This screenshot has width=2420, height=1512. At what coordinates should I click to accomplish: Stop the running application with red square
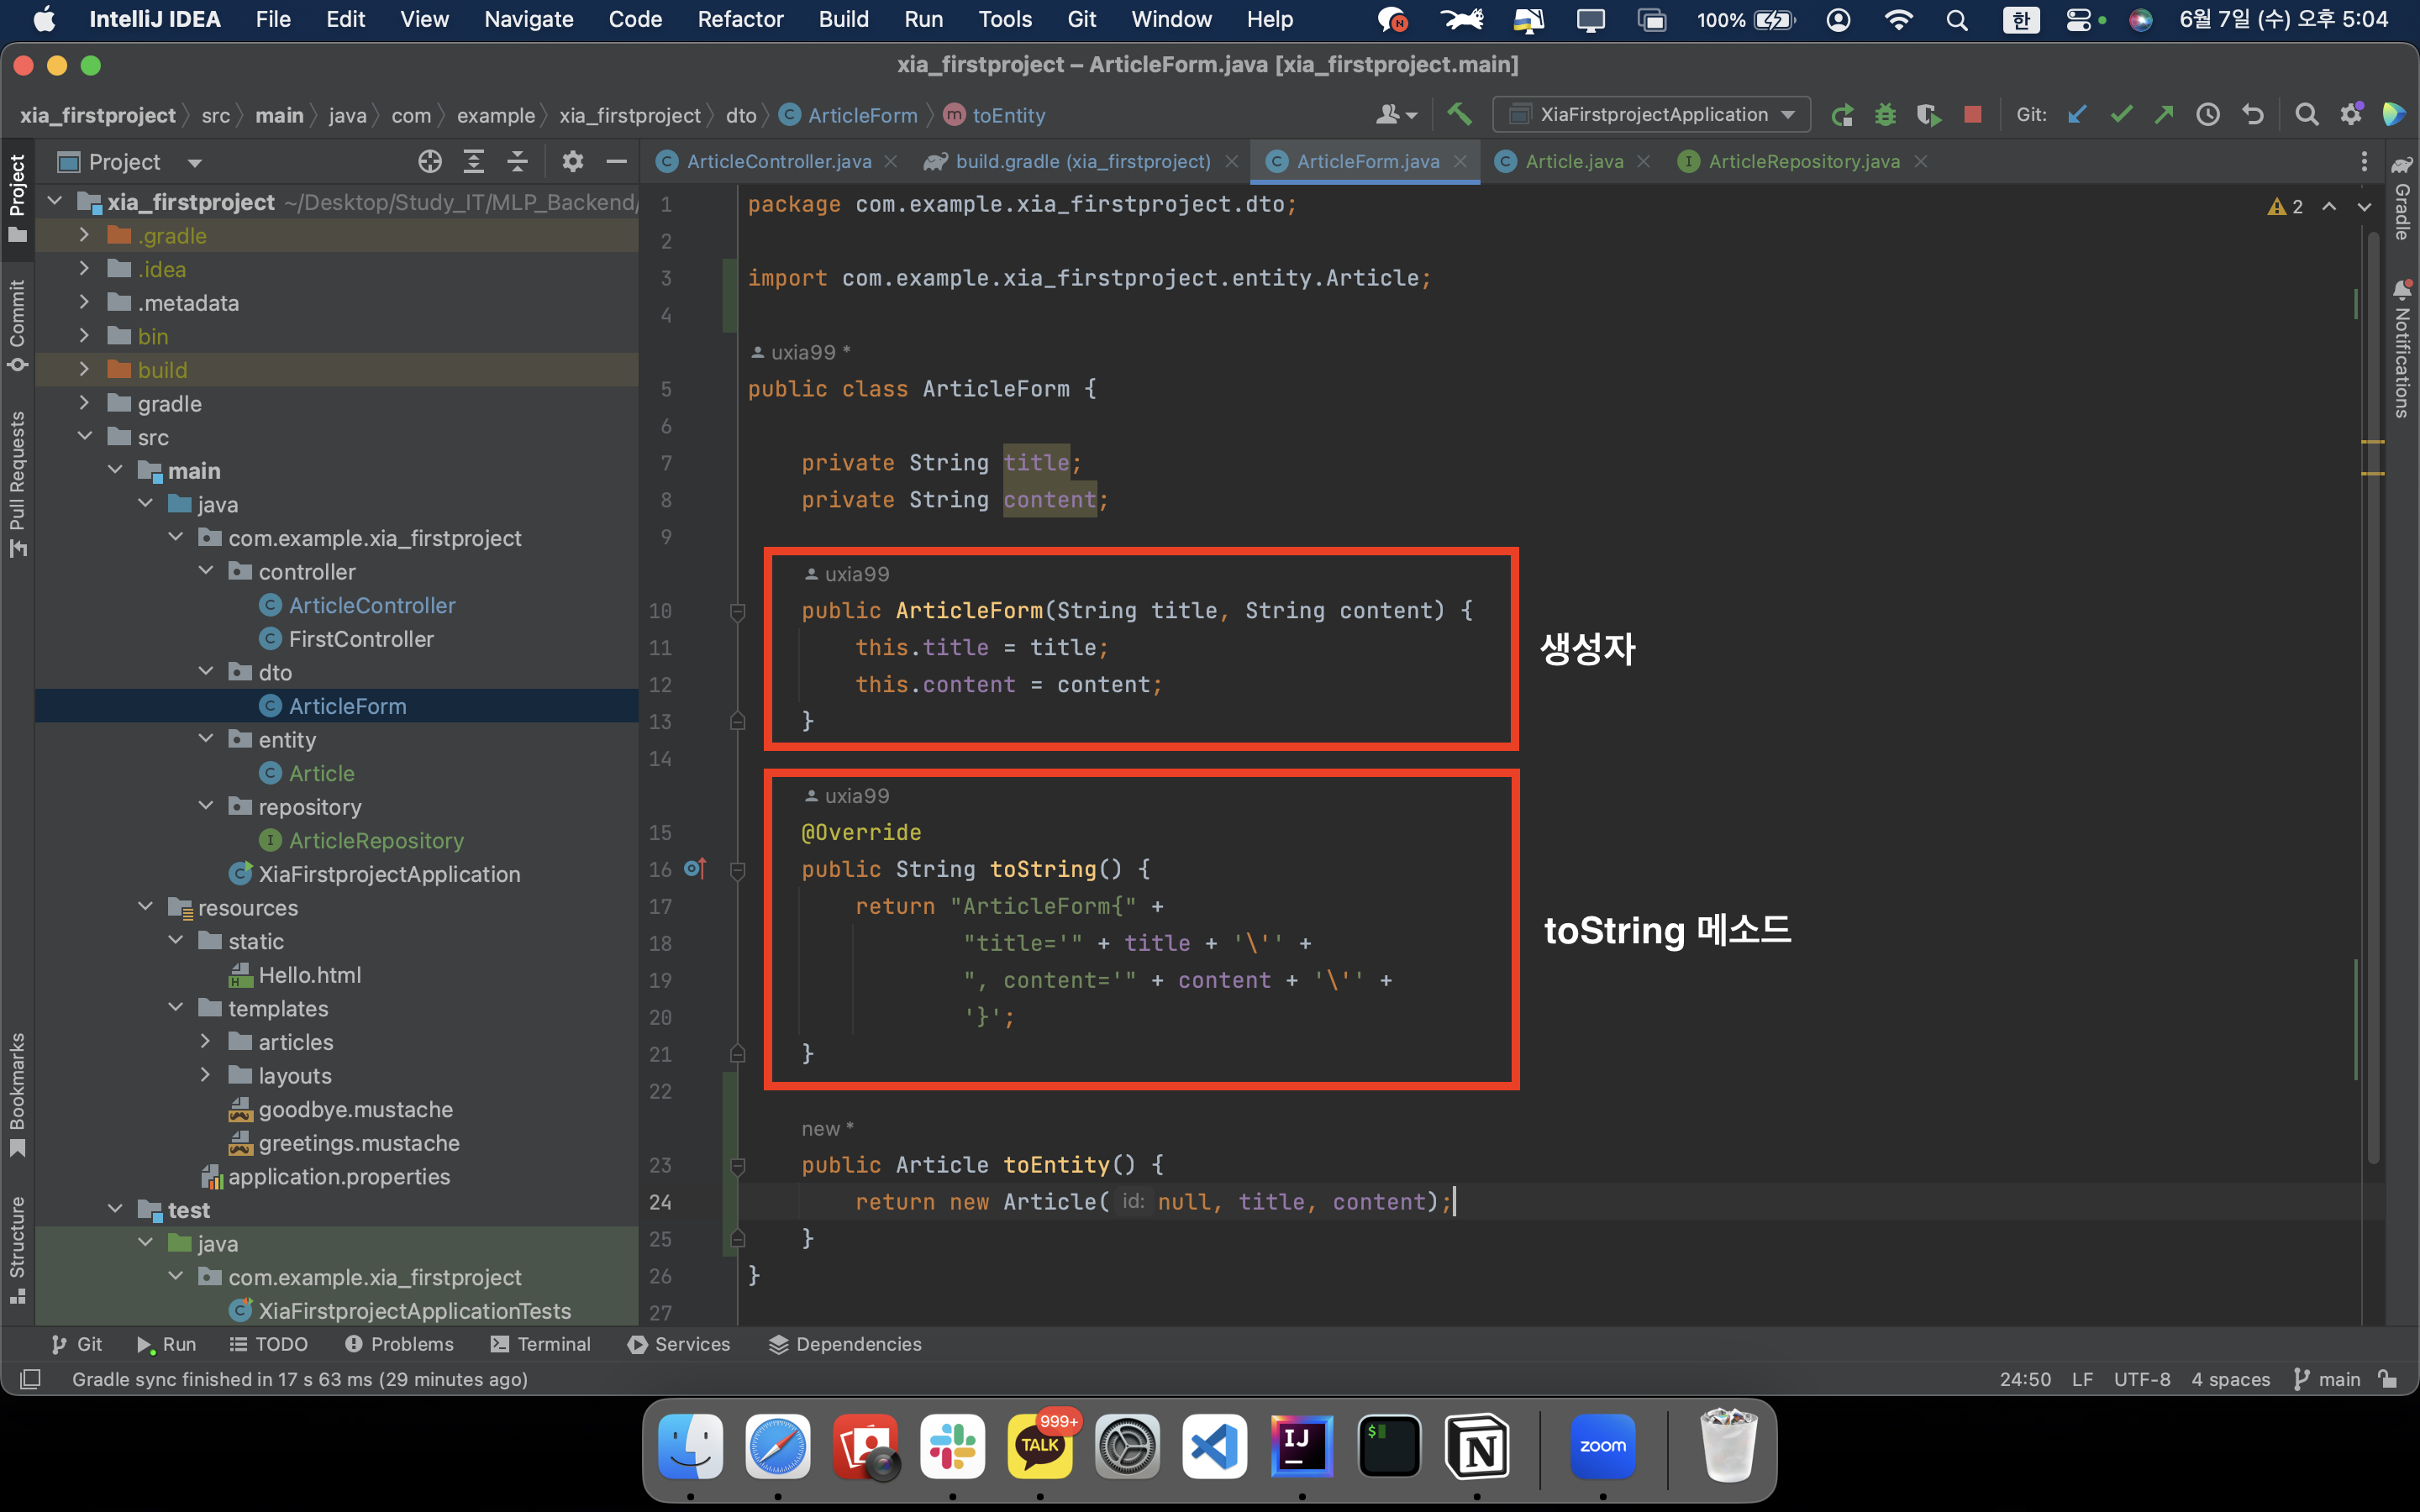coord(1972,115)
